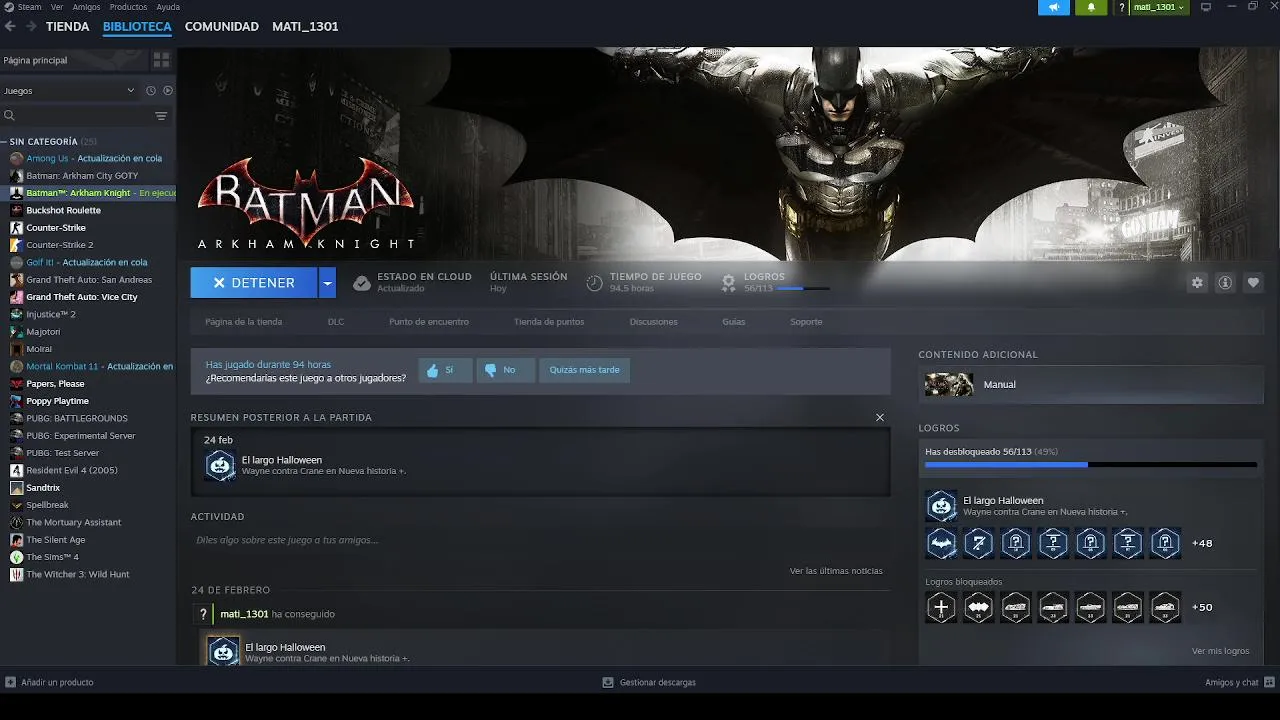This screenshot has width=1280, height=720.
Task: Open Ver mis logros link
Action: pos(1220,651)
